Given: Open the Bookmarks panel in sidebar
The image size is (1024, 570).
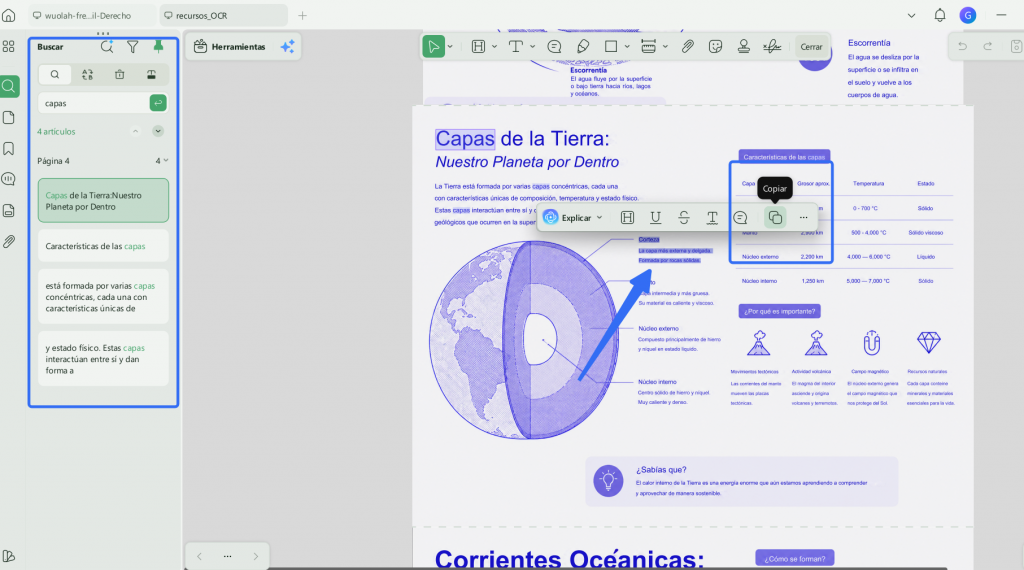Looking at the screenshot, I should [9, 148].
